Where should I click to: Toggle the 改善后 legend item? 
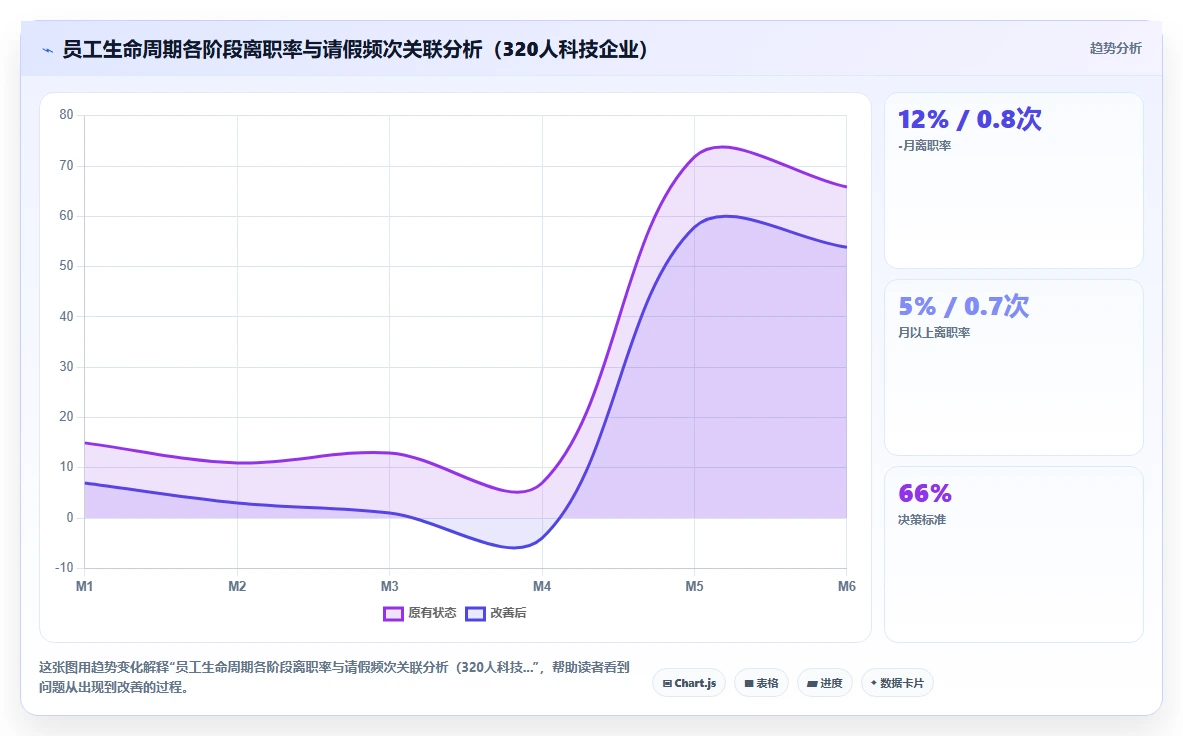(x=496, y=613)
